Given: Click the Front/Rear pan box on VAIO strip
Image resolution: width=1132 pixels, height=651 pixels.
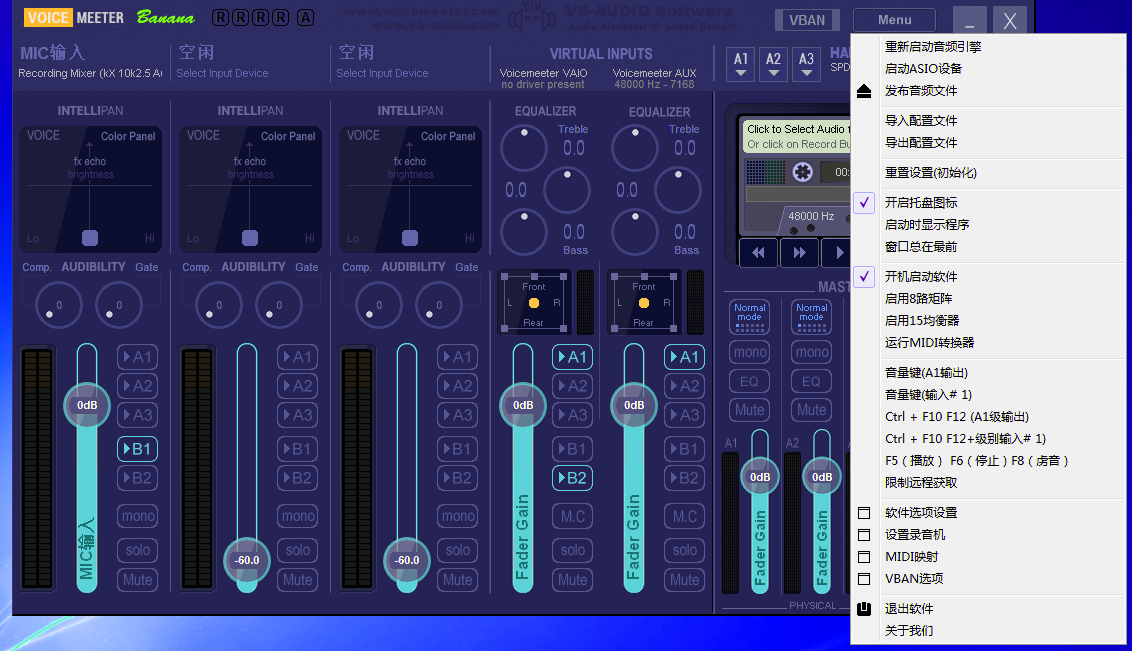Looking at the screenshot, I should click(x=534, y=302).
